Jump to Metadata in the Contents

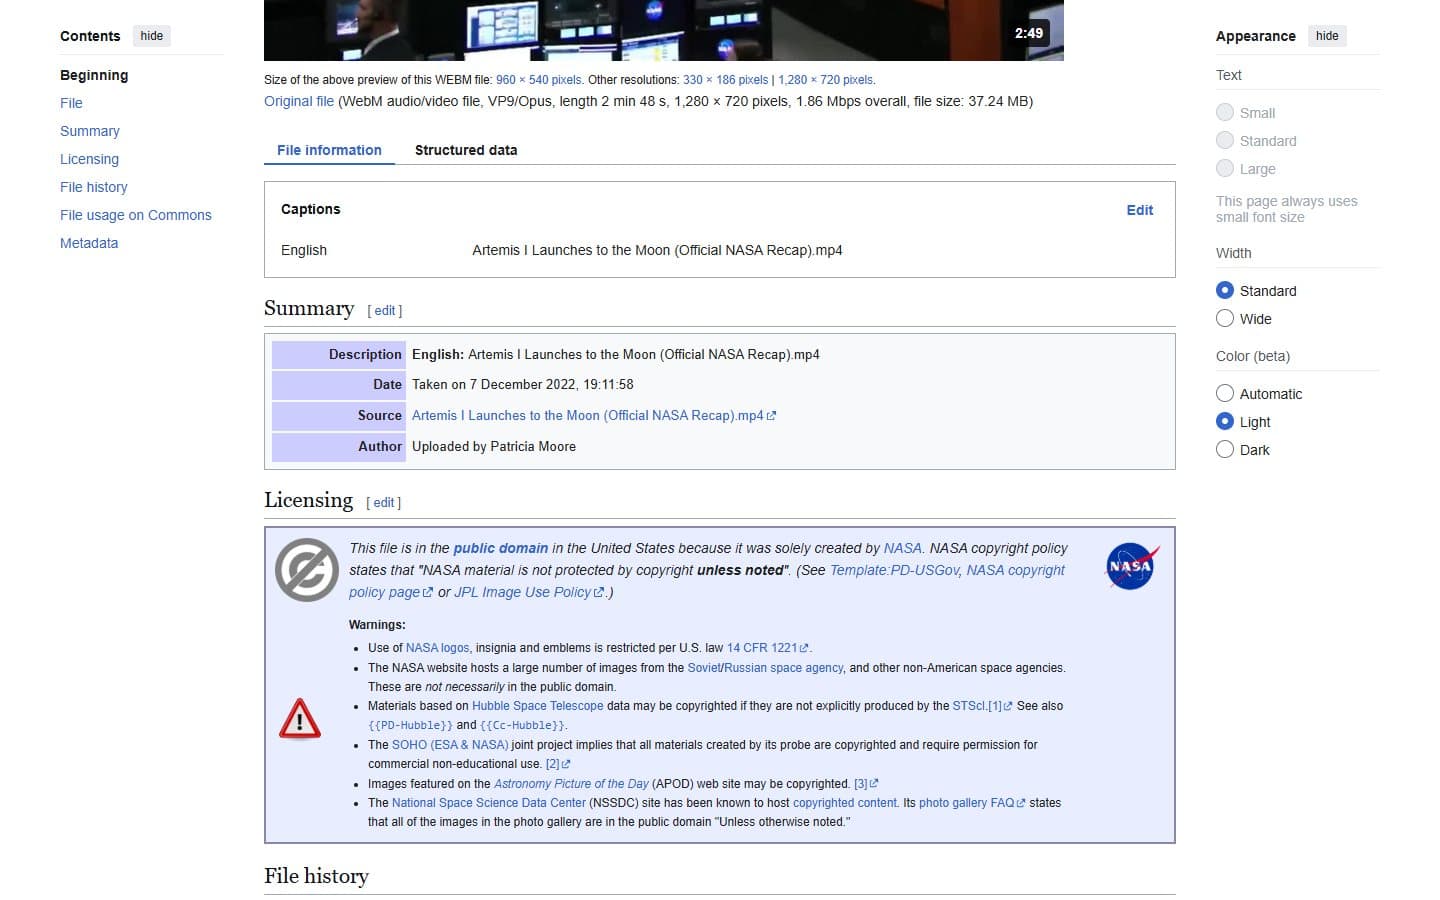tap(89, 243)
